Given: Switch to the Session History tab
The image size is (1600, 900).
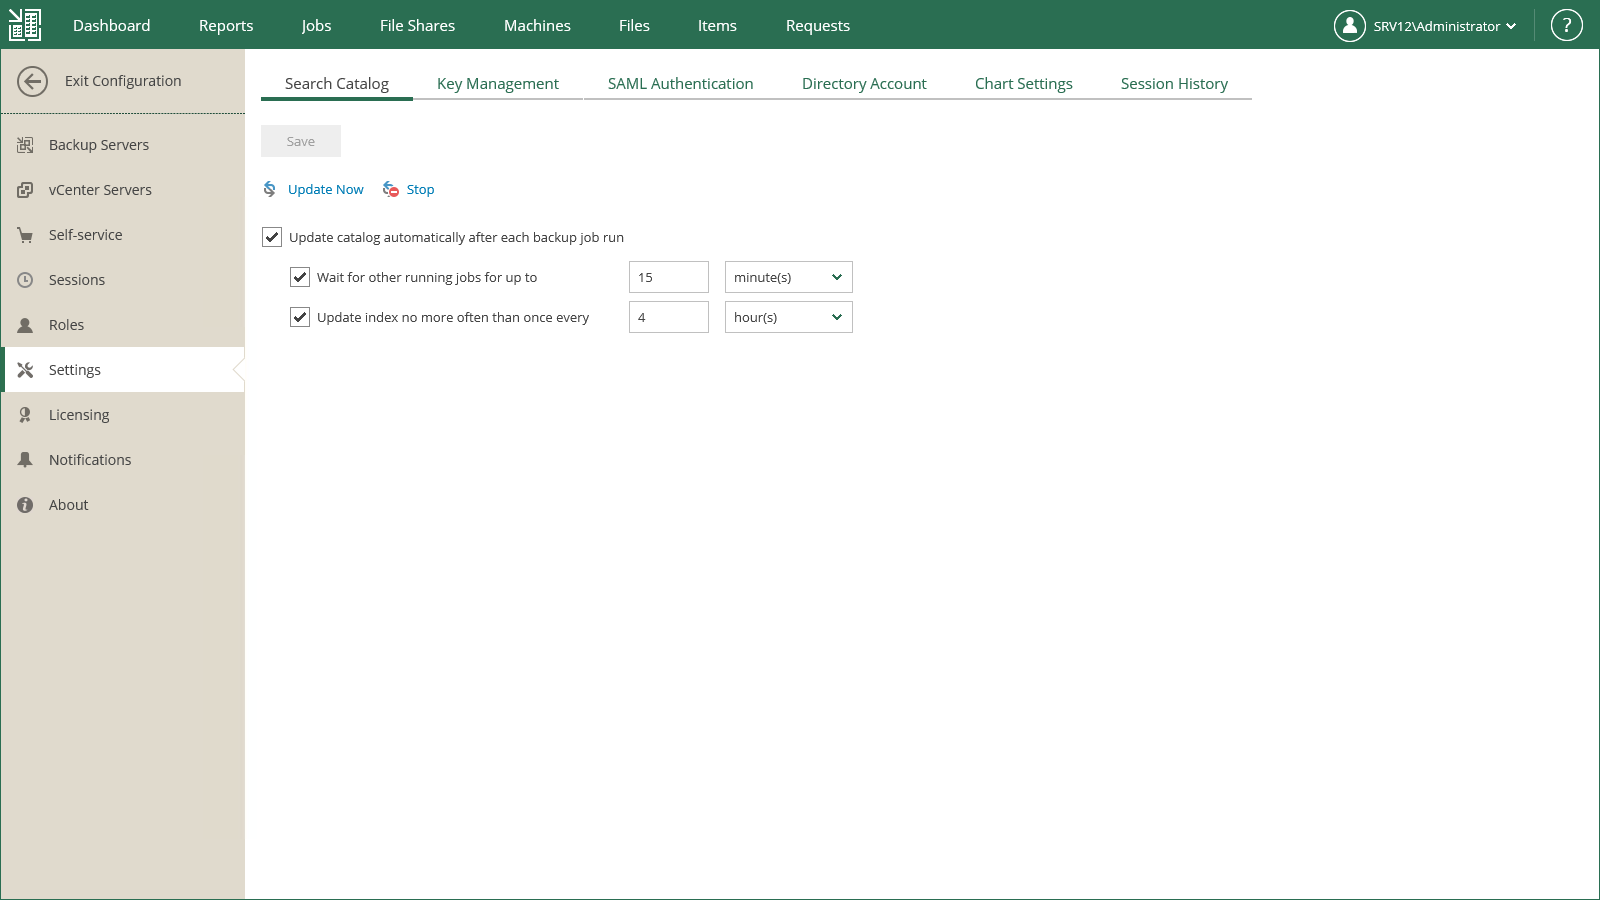Looking at the screenshot, I should (x=1174, y=84).
